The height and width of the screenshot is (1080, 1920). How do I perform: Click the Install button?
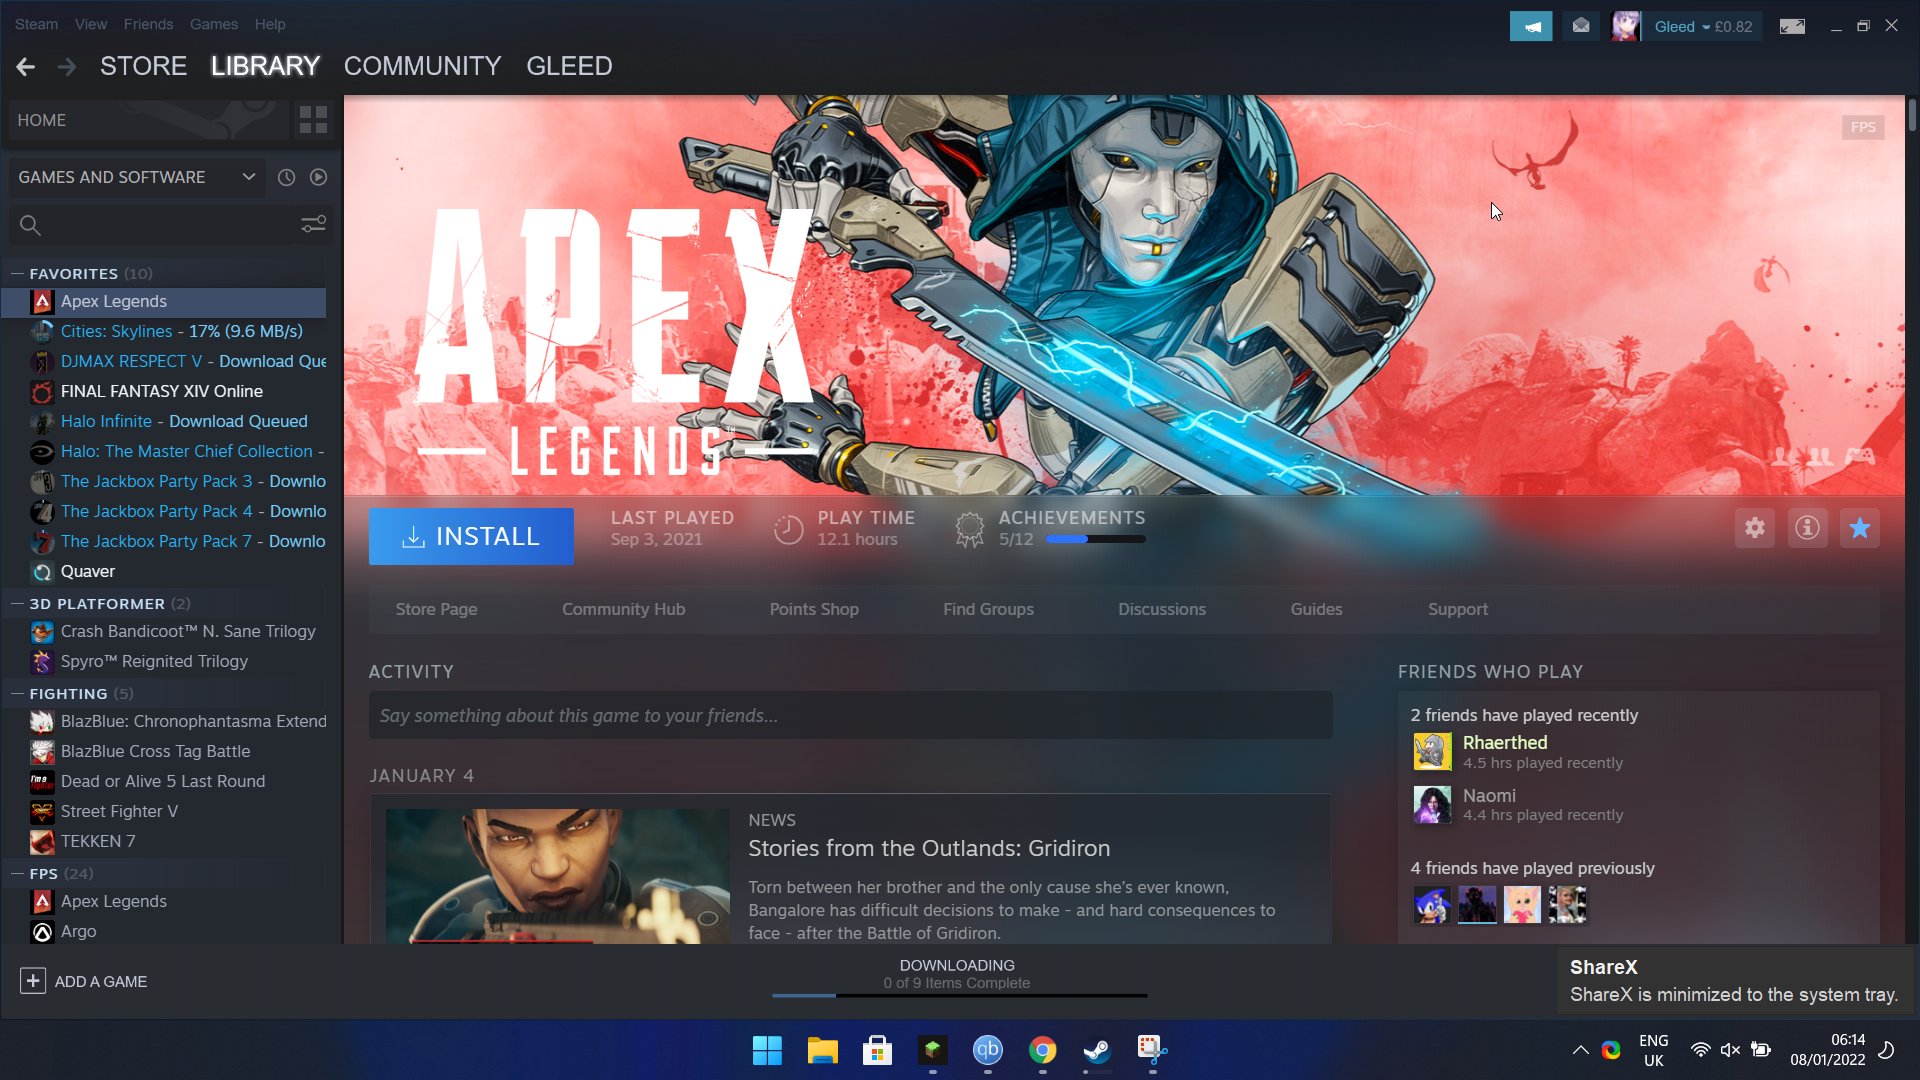point(471,536)
